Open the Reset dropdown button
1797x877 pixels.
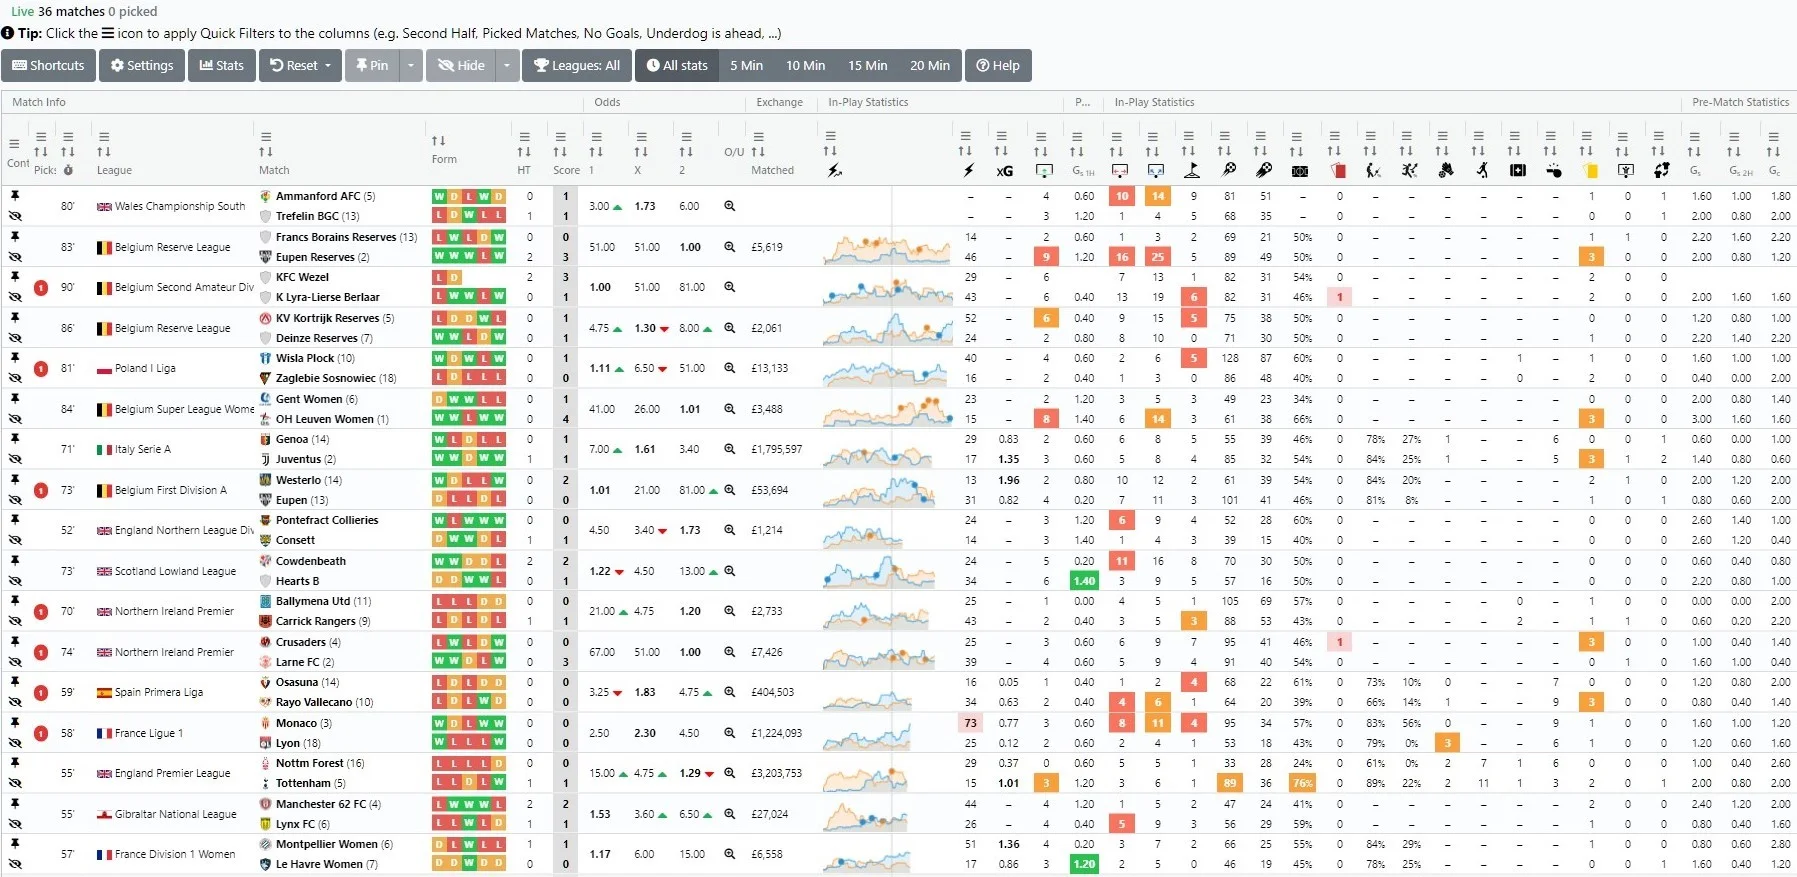pos(301,65)
